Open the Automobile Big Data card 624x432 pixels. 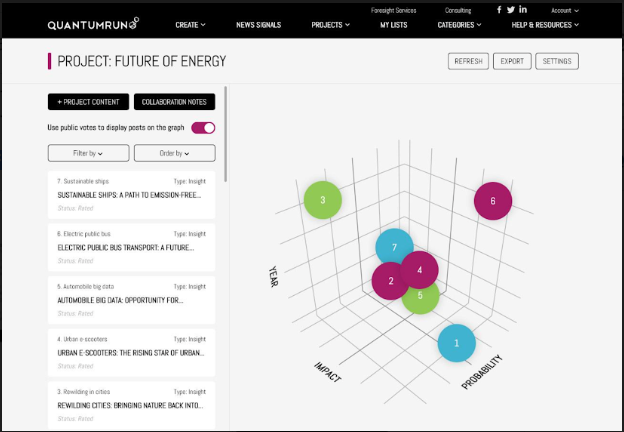(x=131, y=300)
